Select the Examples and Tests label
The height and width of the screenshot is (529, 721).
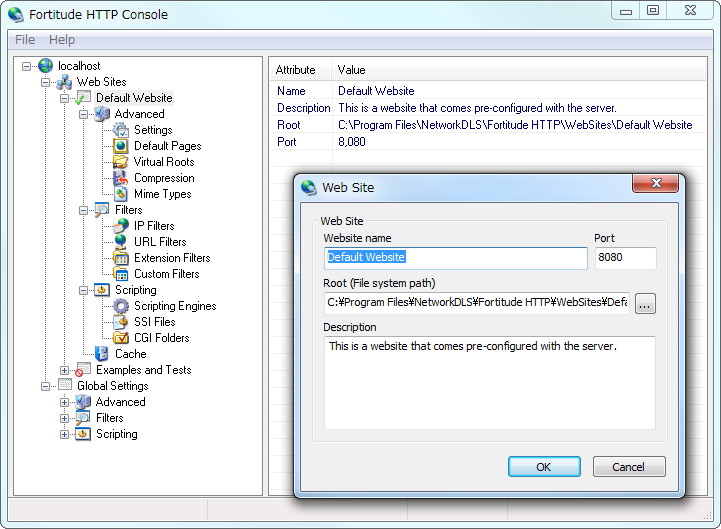143,370
